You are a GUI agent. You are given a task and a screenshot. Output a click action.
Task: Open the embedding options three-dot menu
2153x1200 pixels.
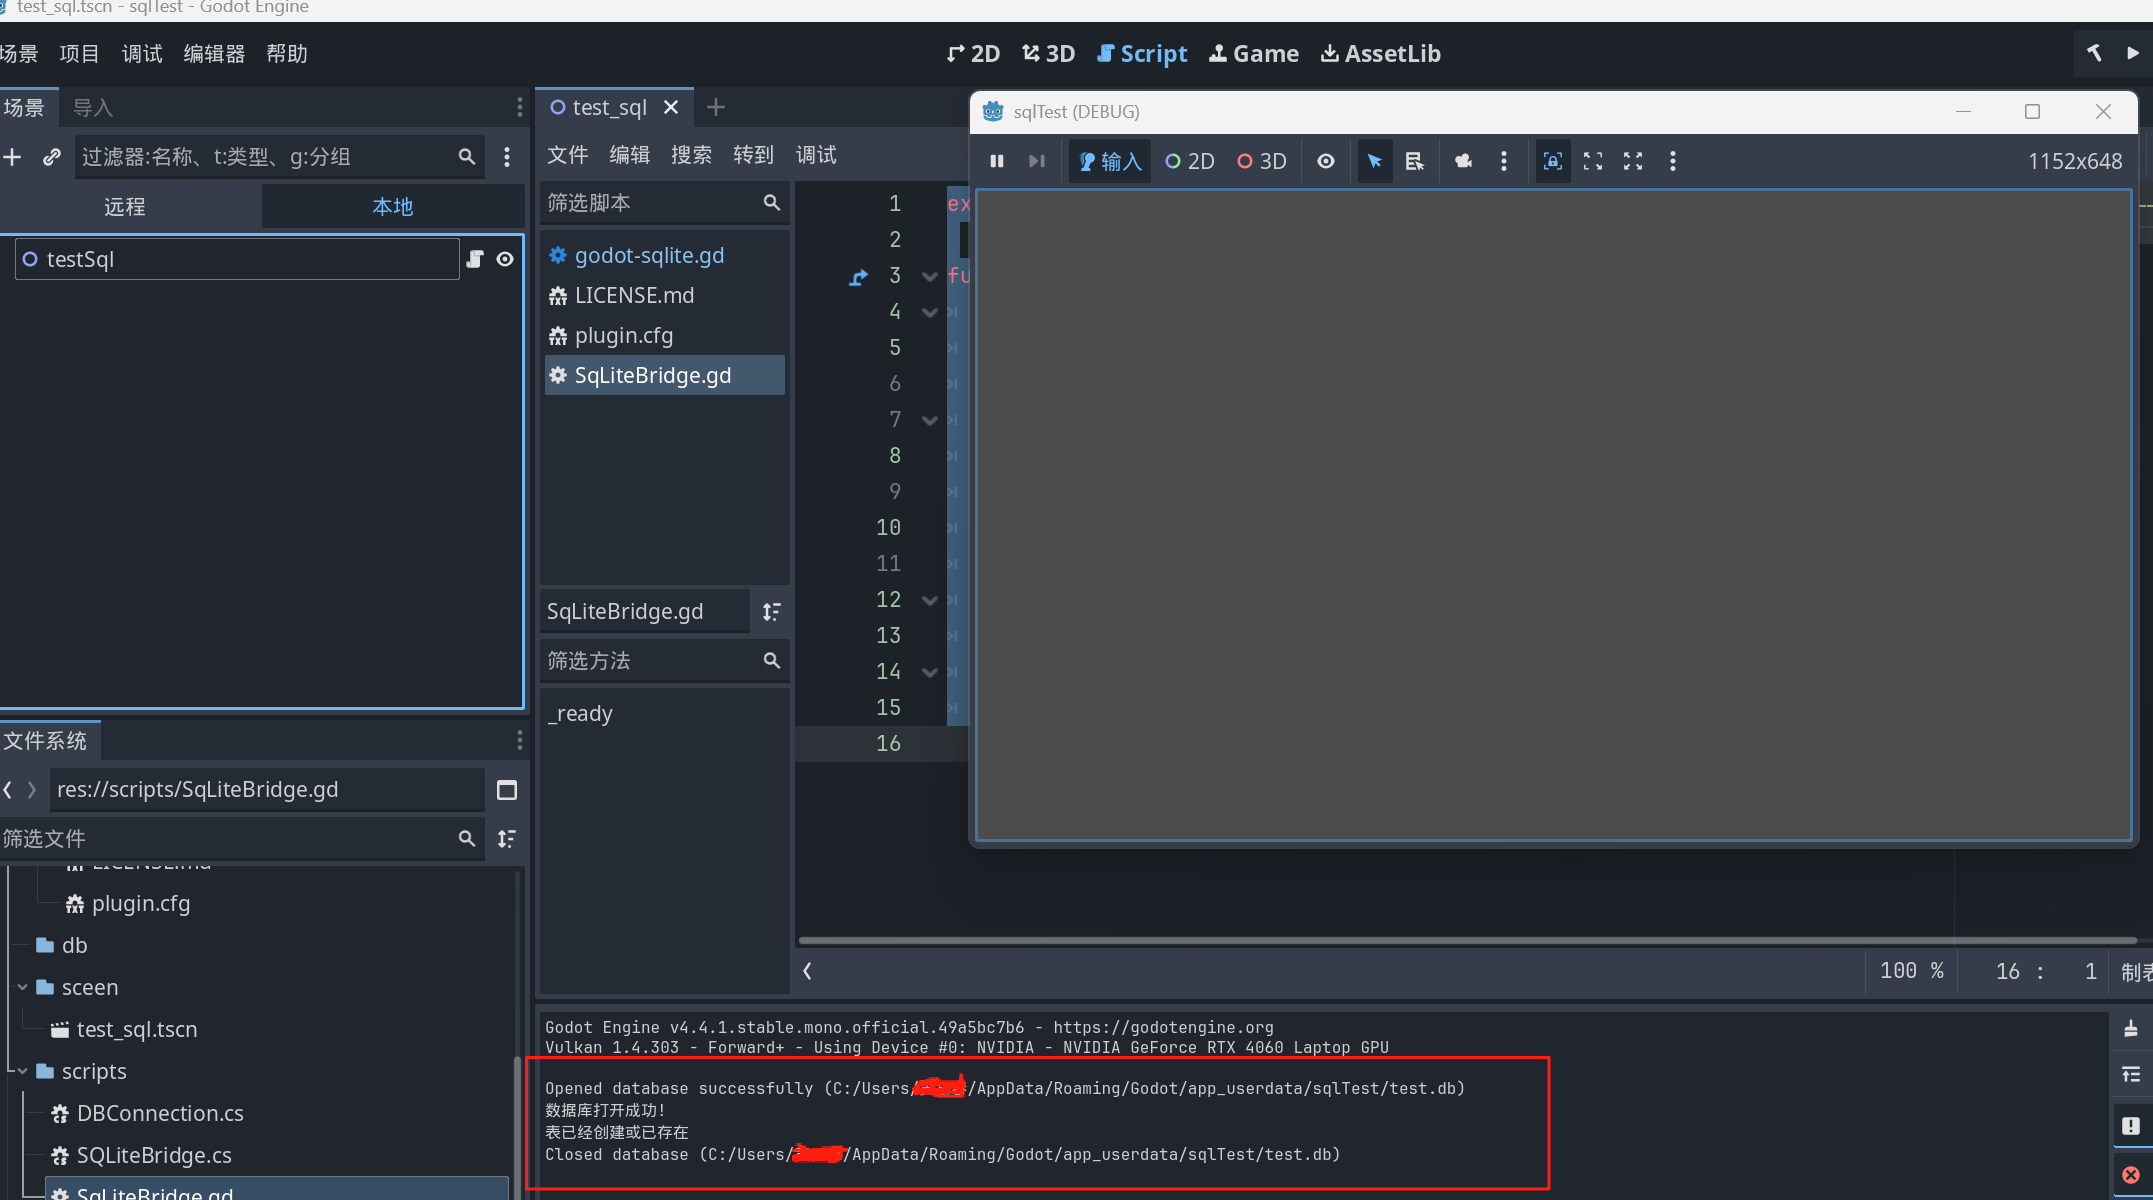[x=1673, y=161]
